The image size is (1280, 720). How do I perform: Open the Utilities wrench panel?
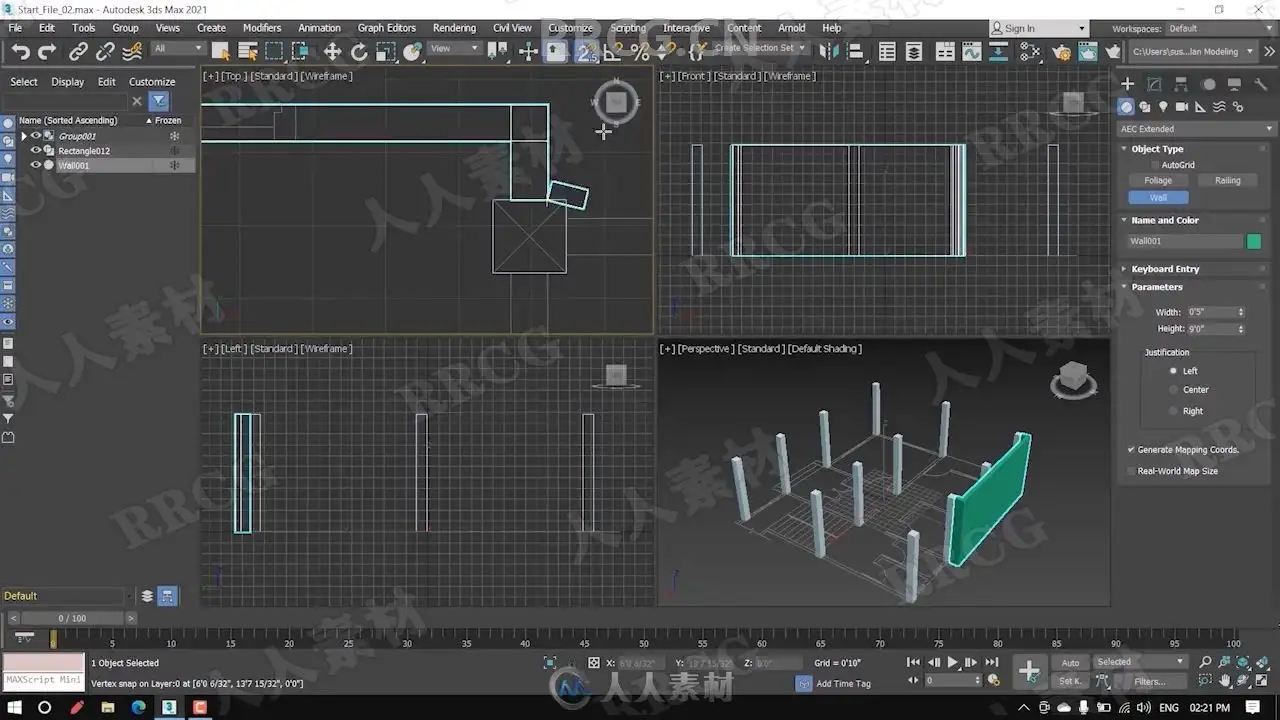[1261, 85]
